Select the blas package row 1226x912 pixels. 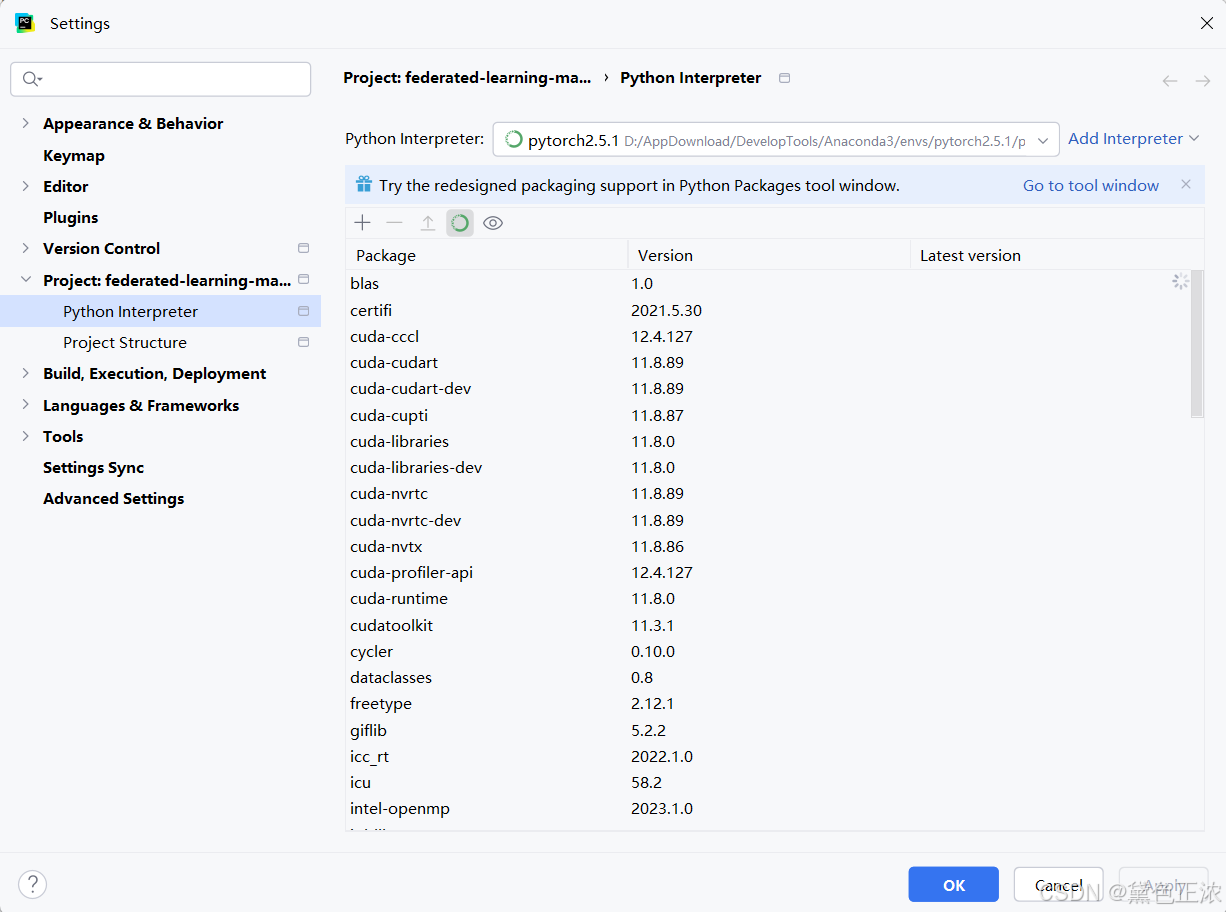[768, 284]
